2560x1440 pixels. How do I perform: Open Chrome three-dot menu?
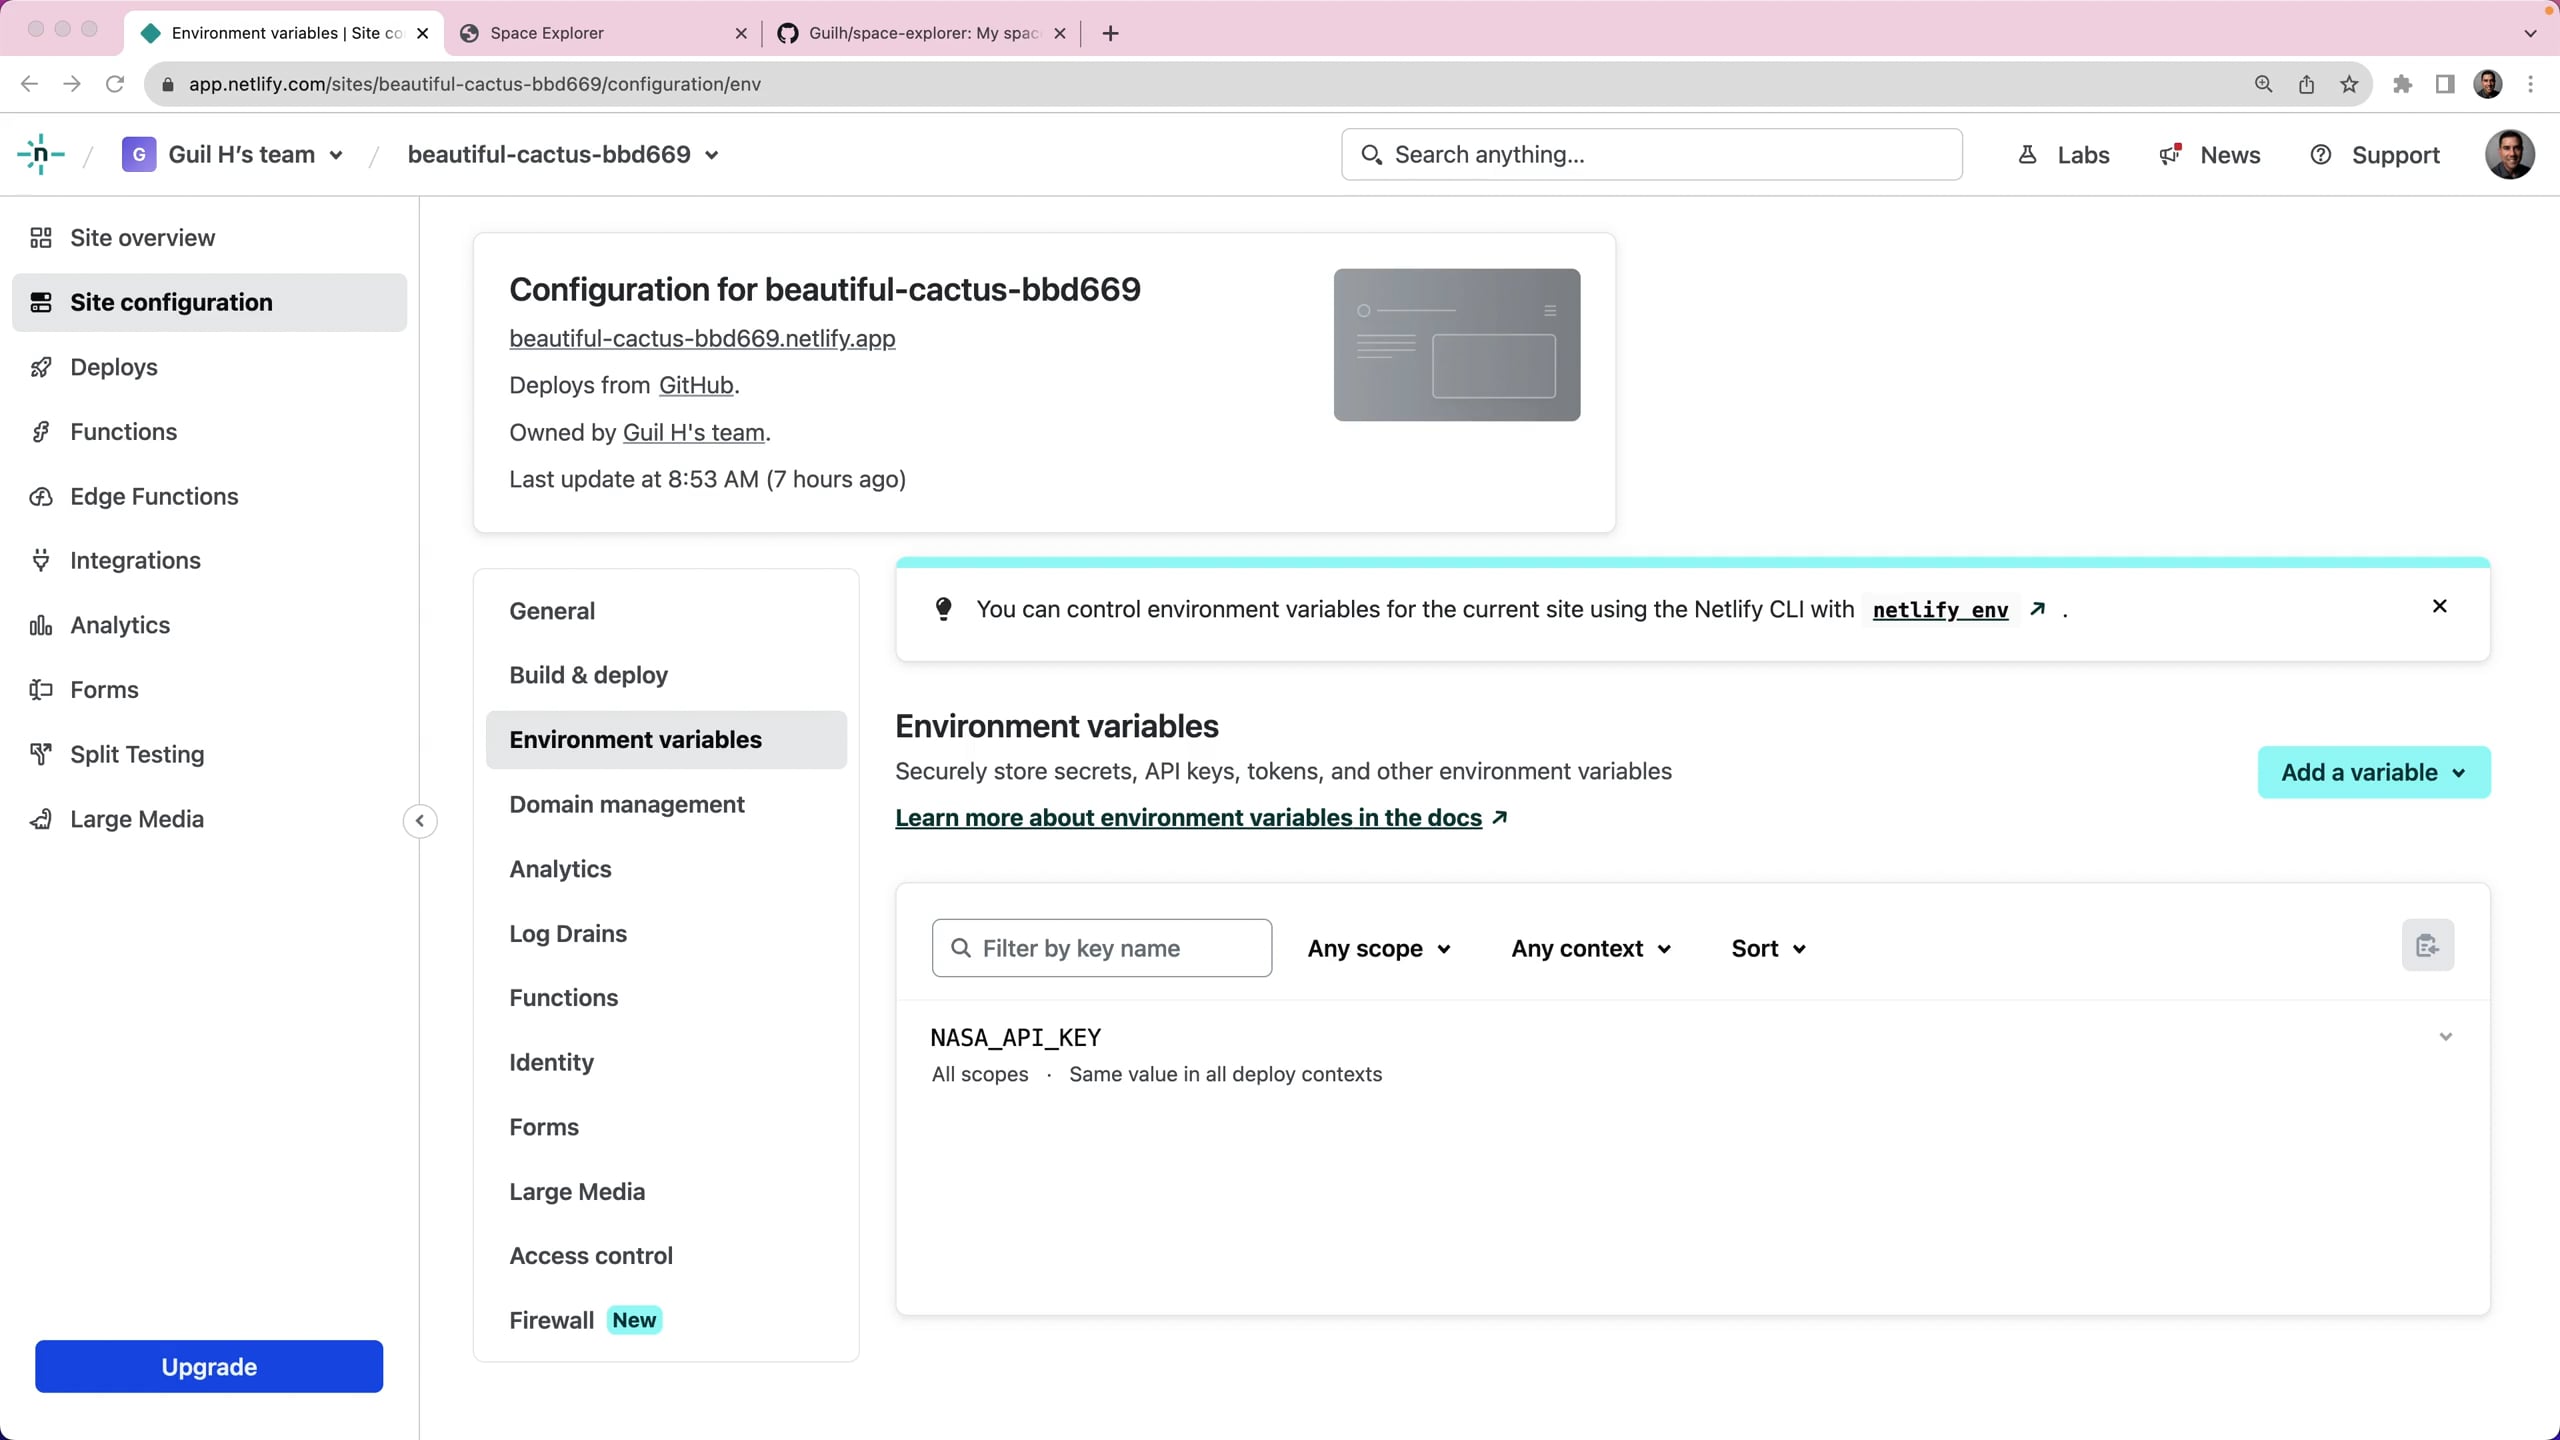point(2531,84)
